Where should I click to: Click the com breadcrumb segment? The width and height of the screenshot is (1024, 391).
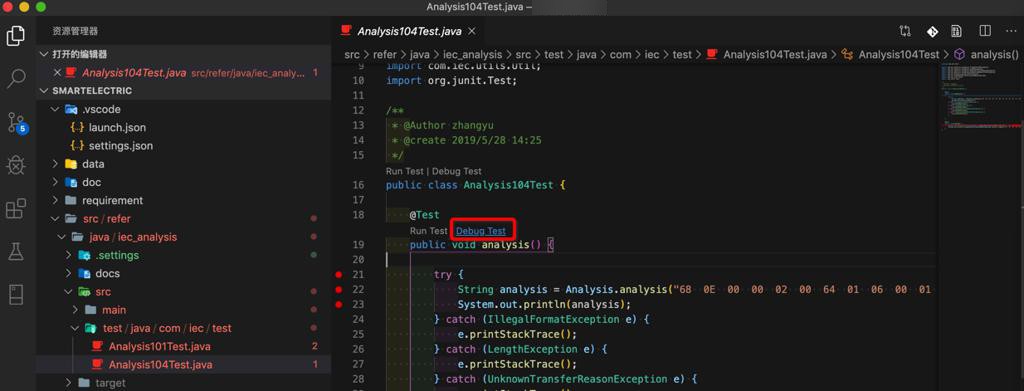click(x=620, y=55)
